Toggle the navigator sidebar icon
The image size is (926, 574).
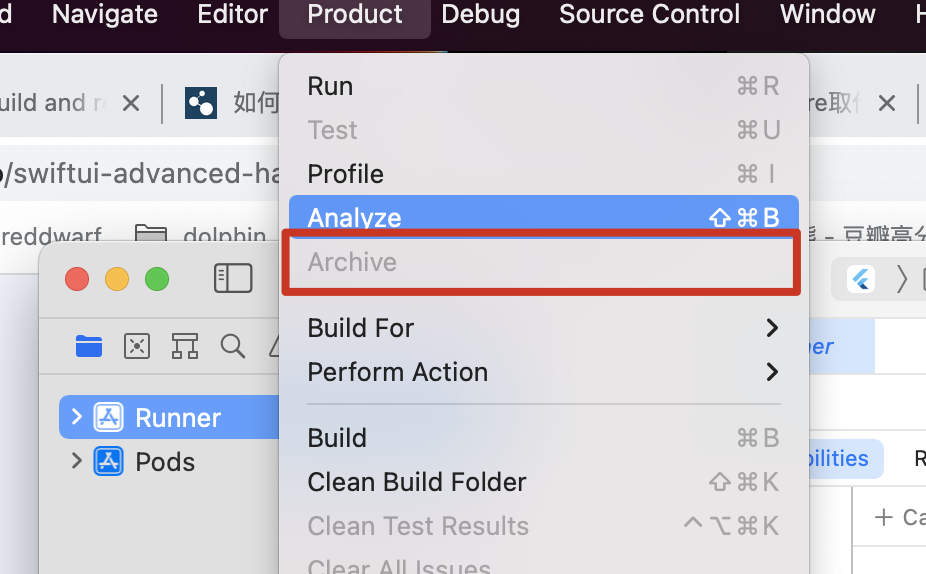coord(233,278)
